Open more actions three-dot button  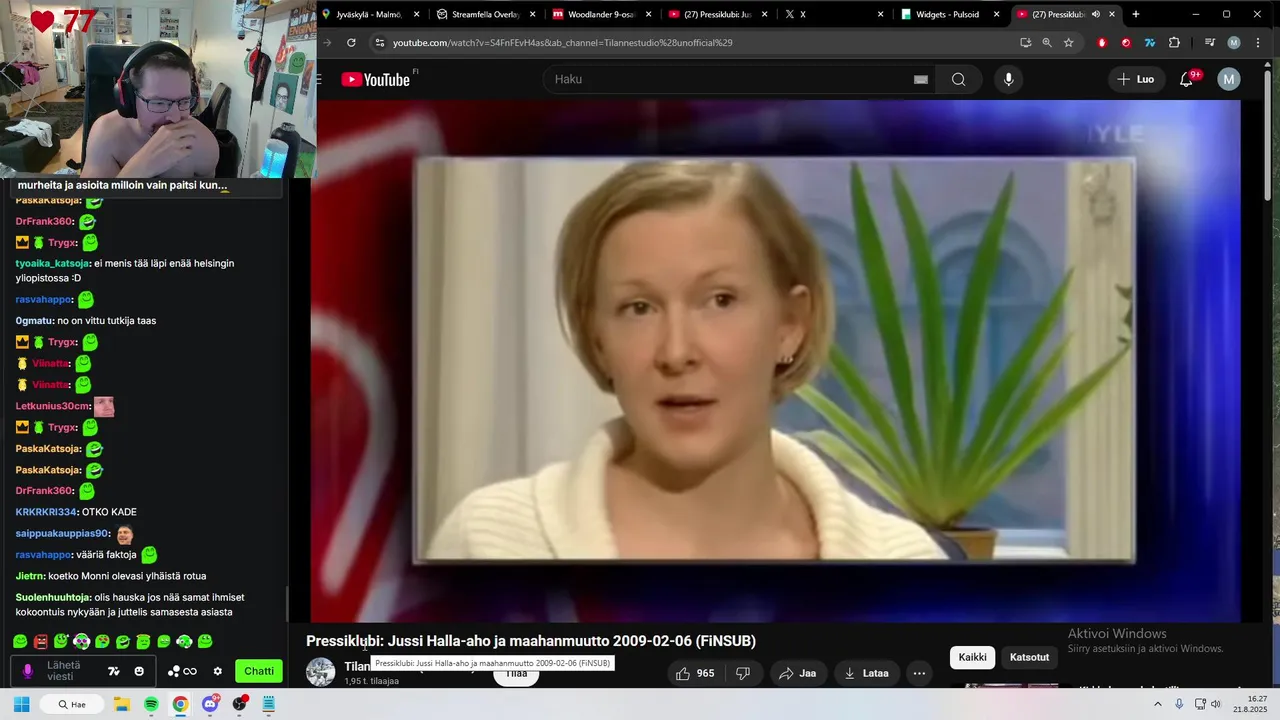(919, 673)
